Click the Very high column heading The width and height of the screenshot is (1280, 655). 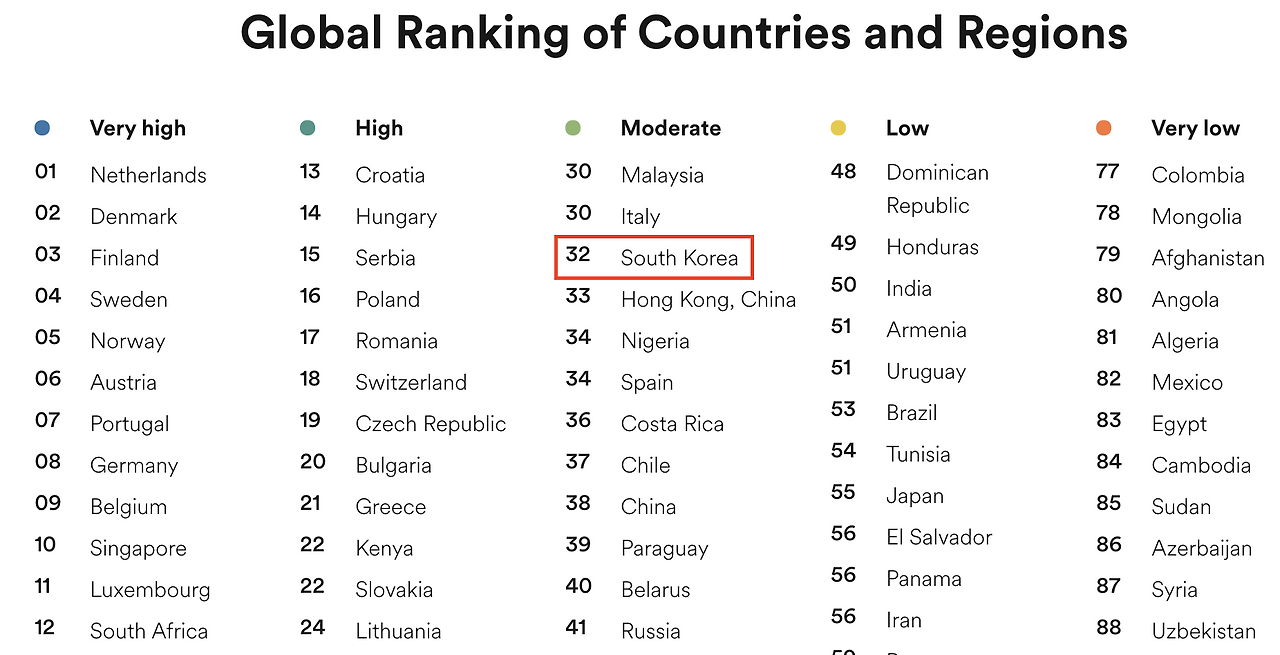click(138, 128)
